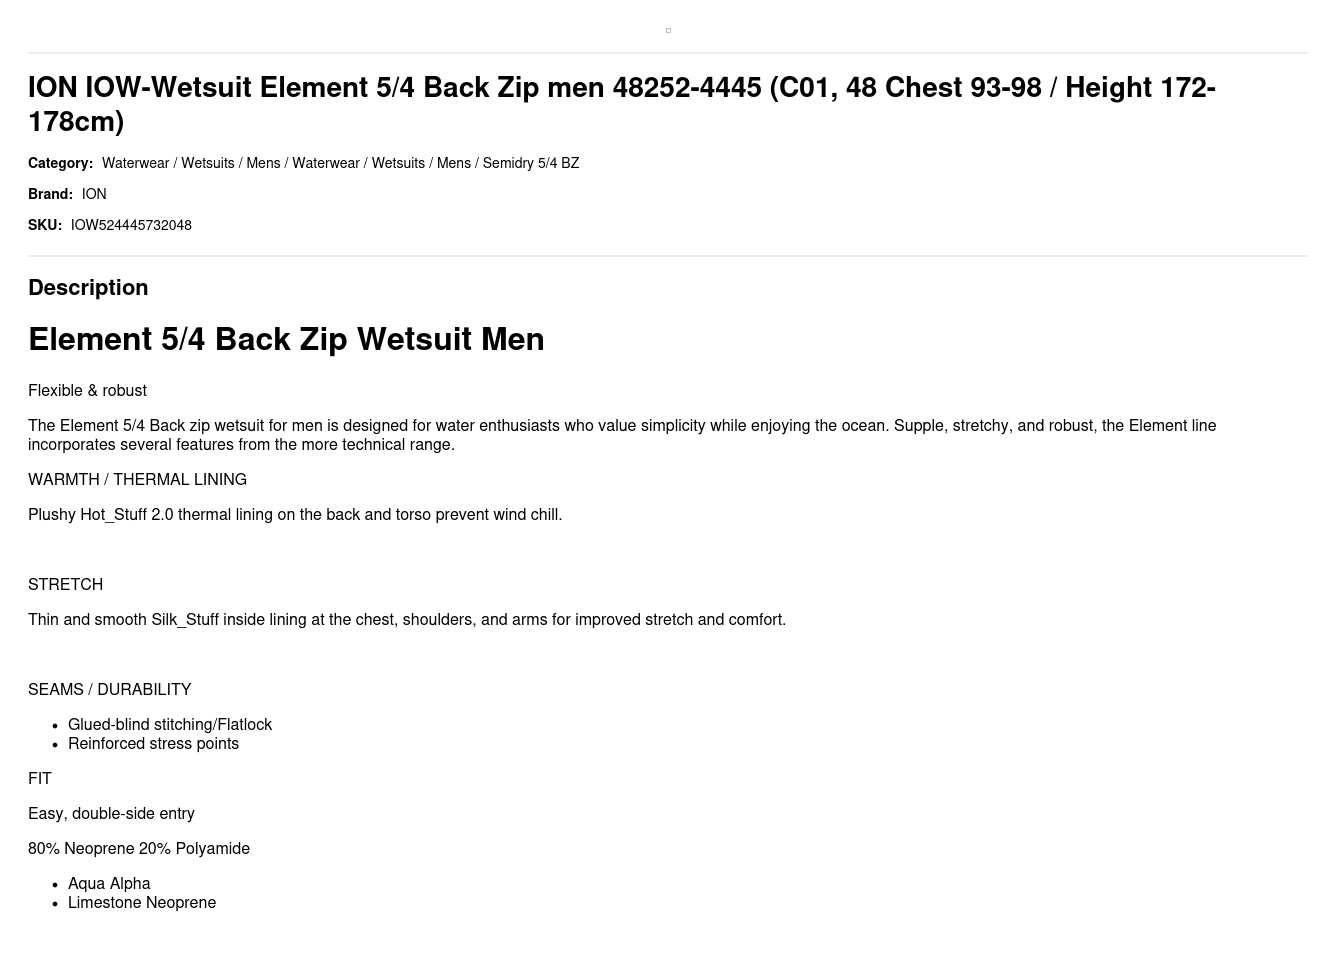Click the Reinforced stress points bullet

[153, 744]
